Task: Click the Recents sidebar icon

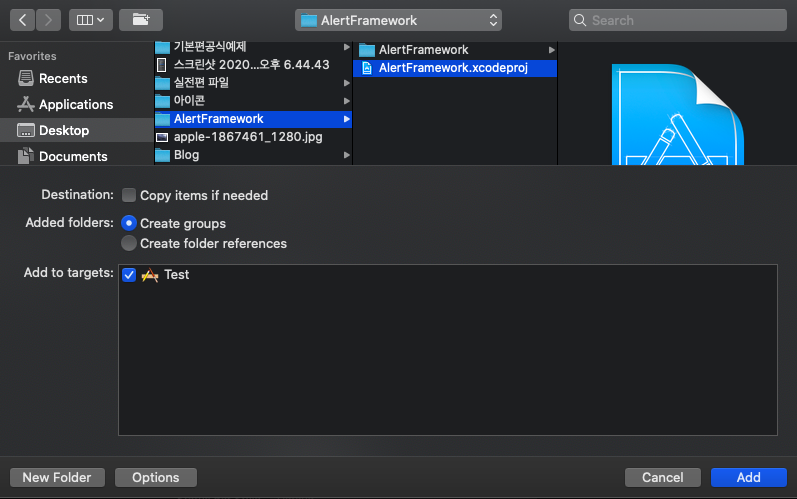Action: click(26, 78)
